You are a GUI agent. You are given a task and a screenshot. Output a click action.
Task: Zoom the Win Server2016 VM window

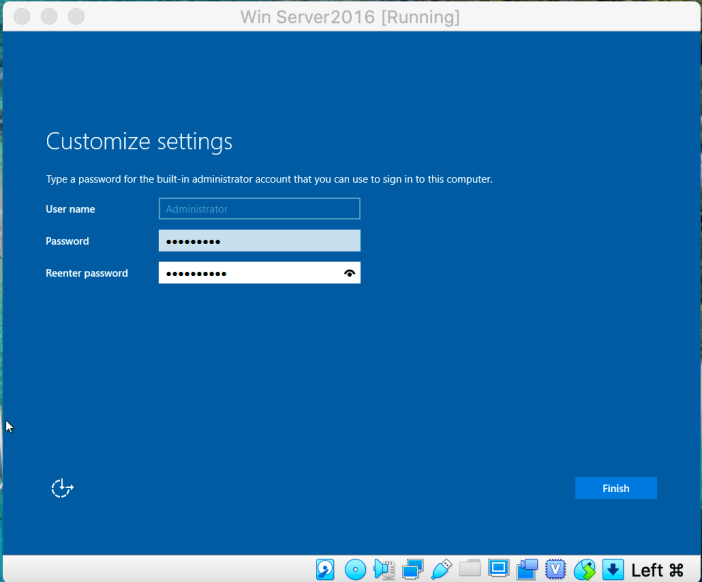coord(76,17)
